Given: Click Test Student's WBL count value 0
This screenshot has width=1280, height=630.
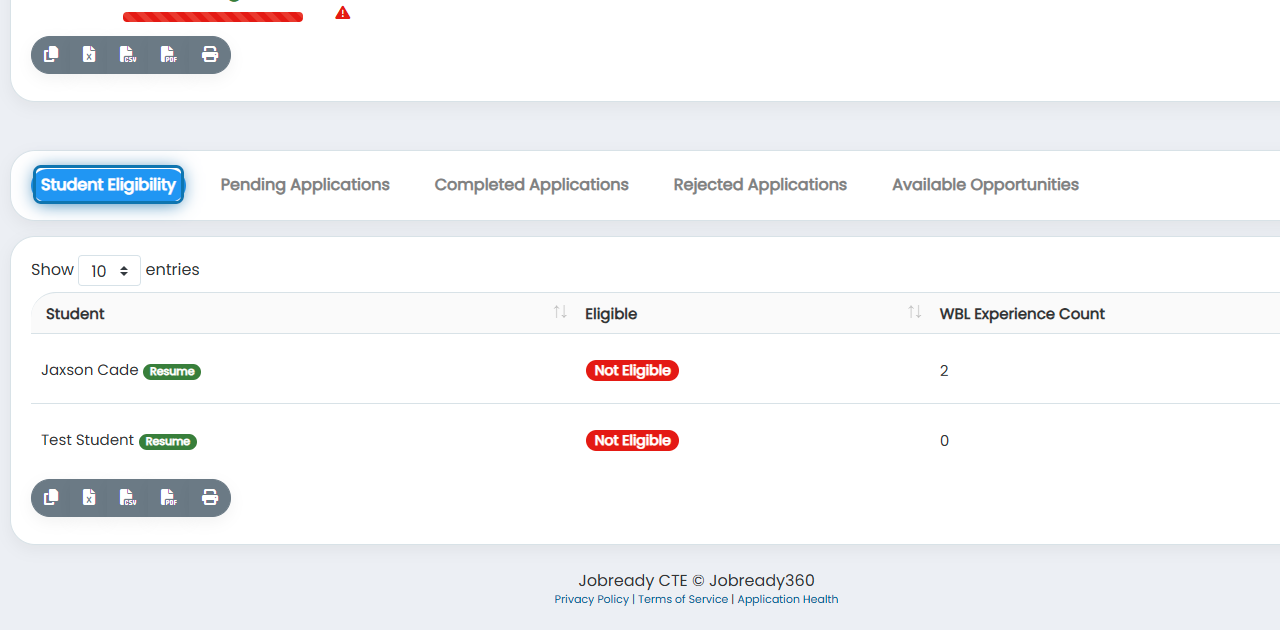Looking at the screenshot, I should tap(944, 441).
